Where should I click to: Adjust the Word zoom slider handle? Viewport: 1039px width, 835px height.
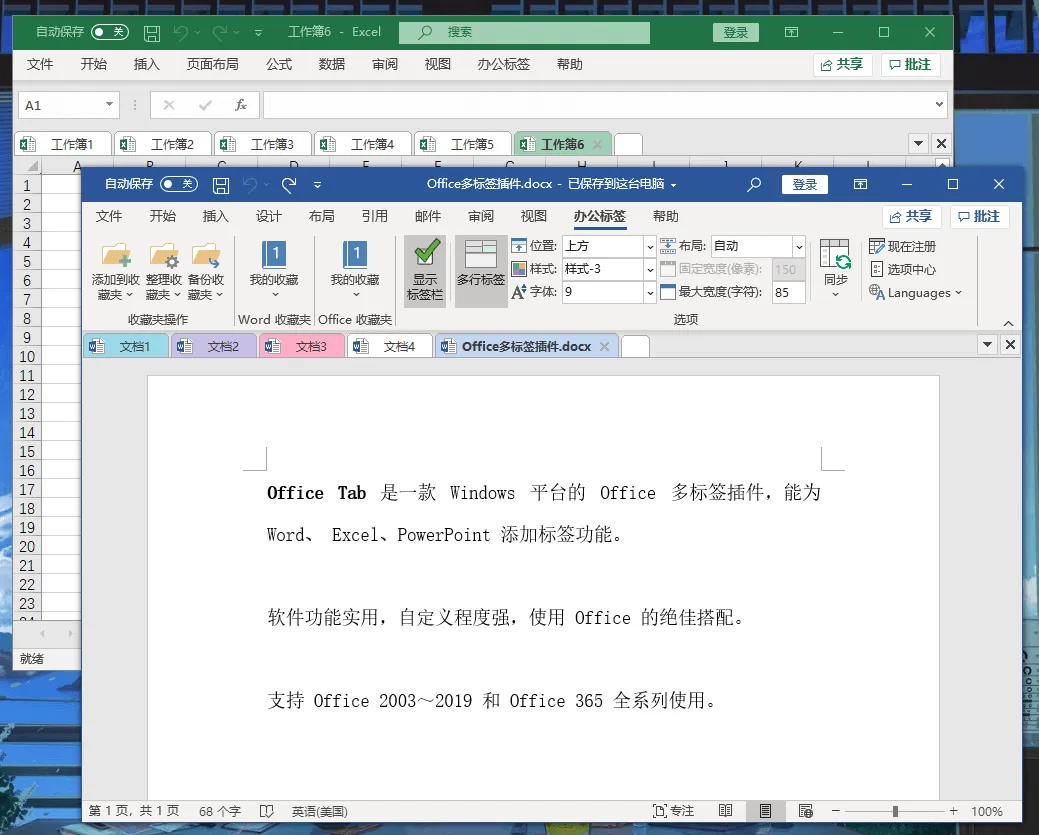pos(895,811)
